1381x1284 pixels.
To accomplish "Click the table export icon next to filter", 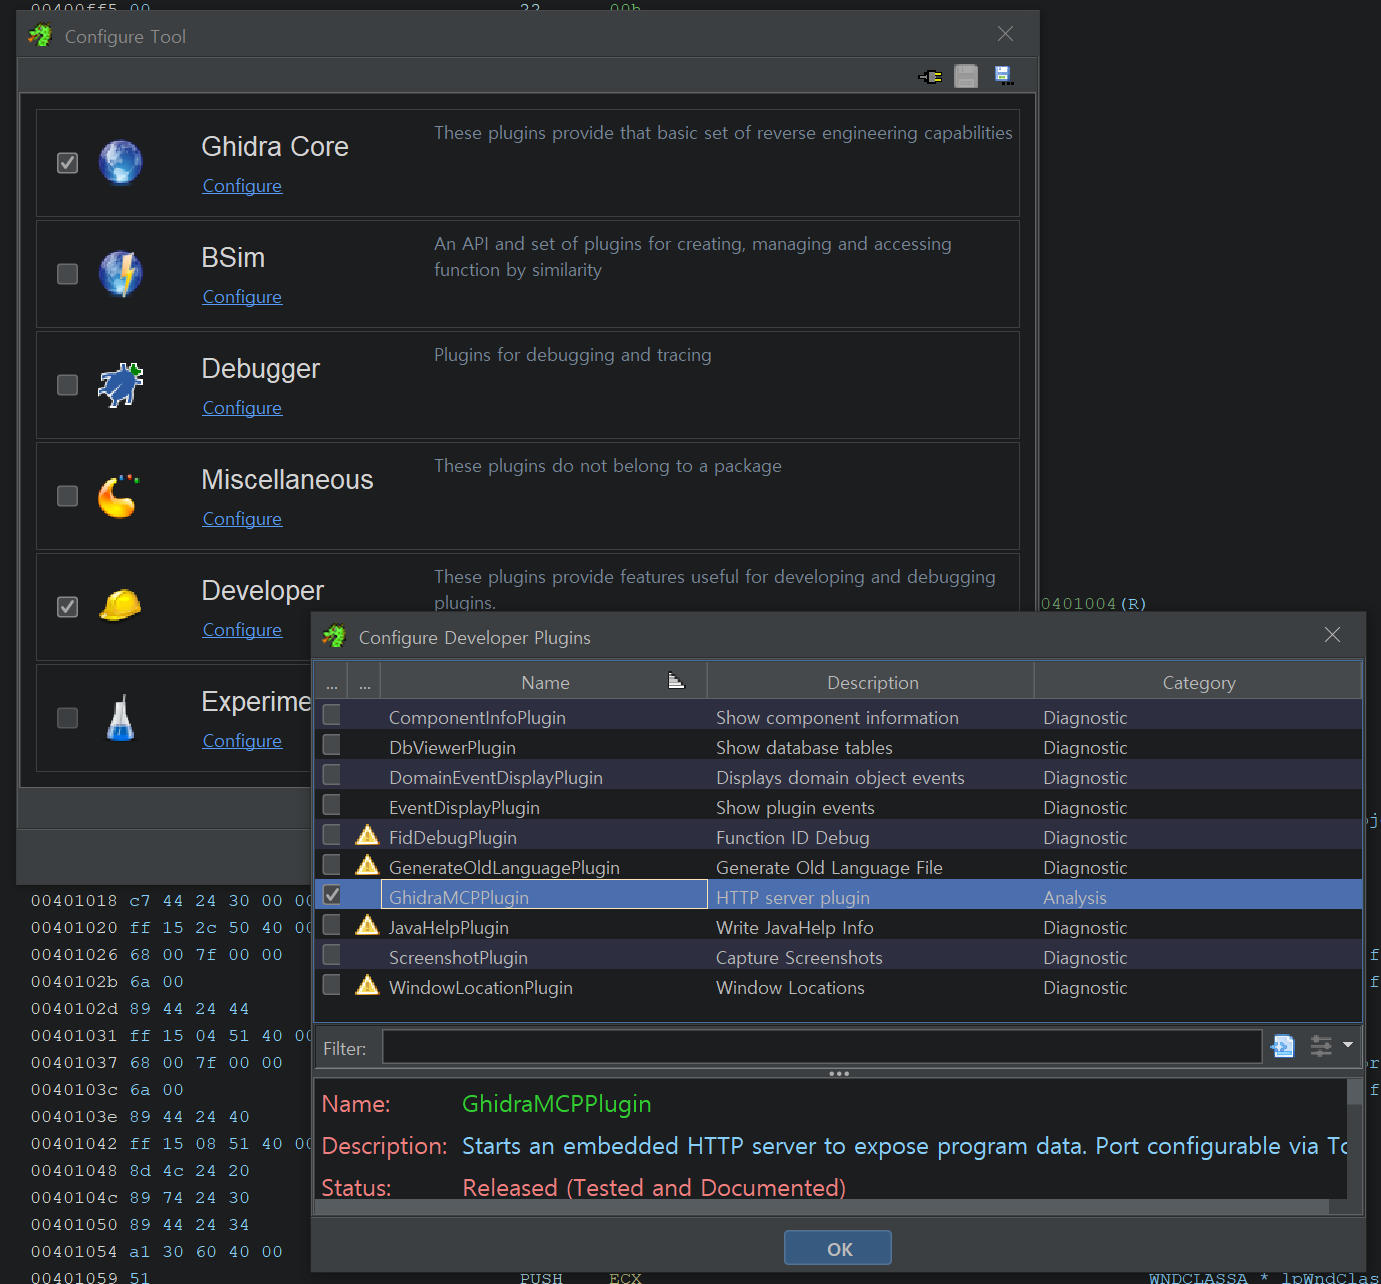I will tap(1283, 1046).
